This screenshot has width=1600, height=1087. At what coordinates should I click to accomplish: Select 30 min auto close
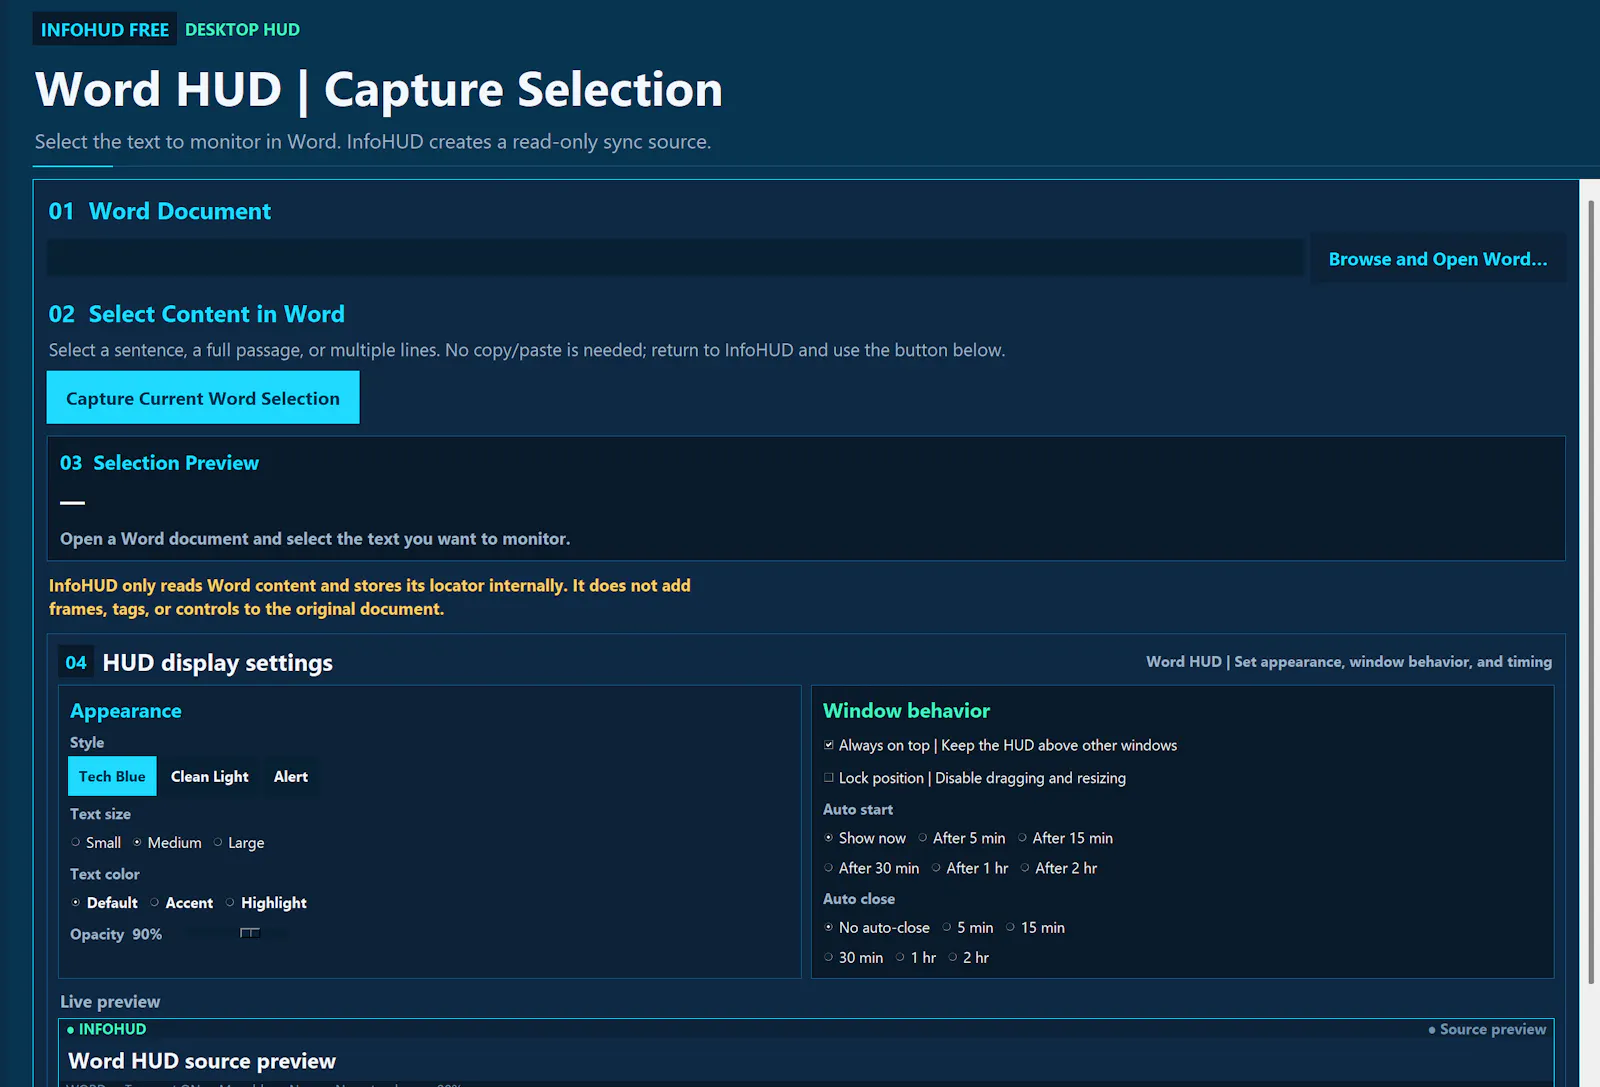click(x=853, y=958)
